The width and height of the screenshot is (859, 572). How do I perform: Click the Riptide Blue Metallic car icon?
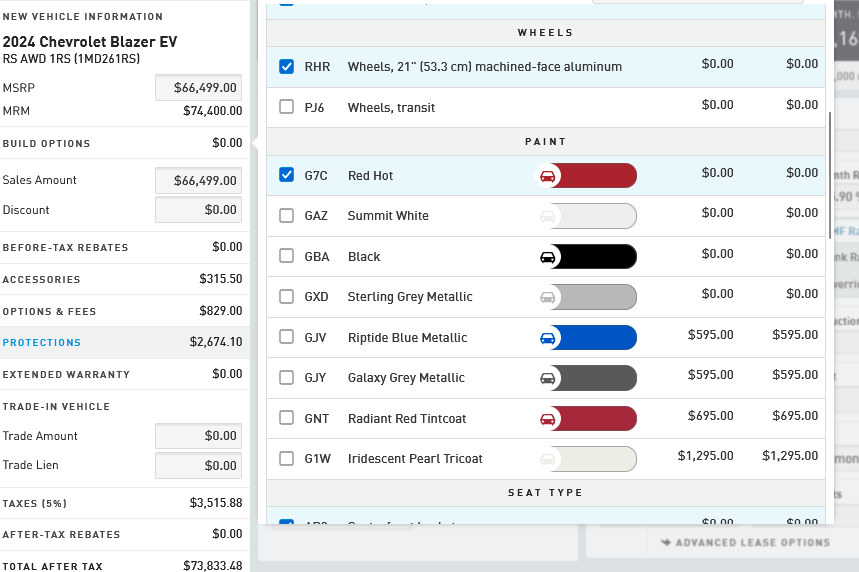pos(547,338)
